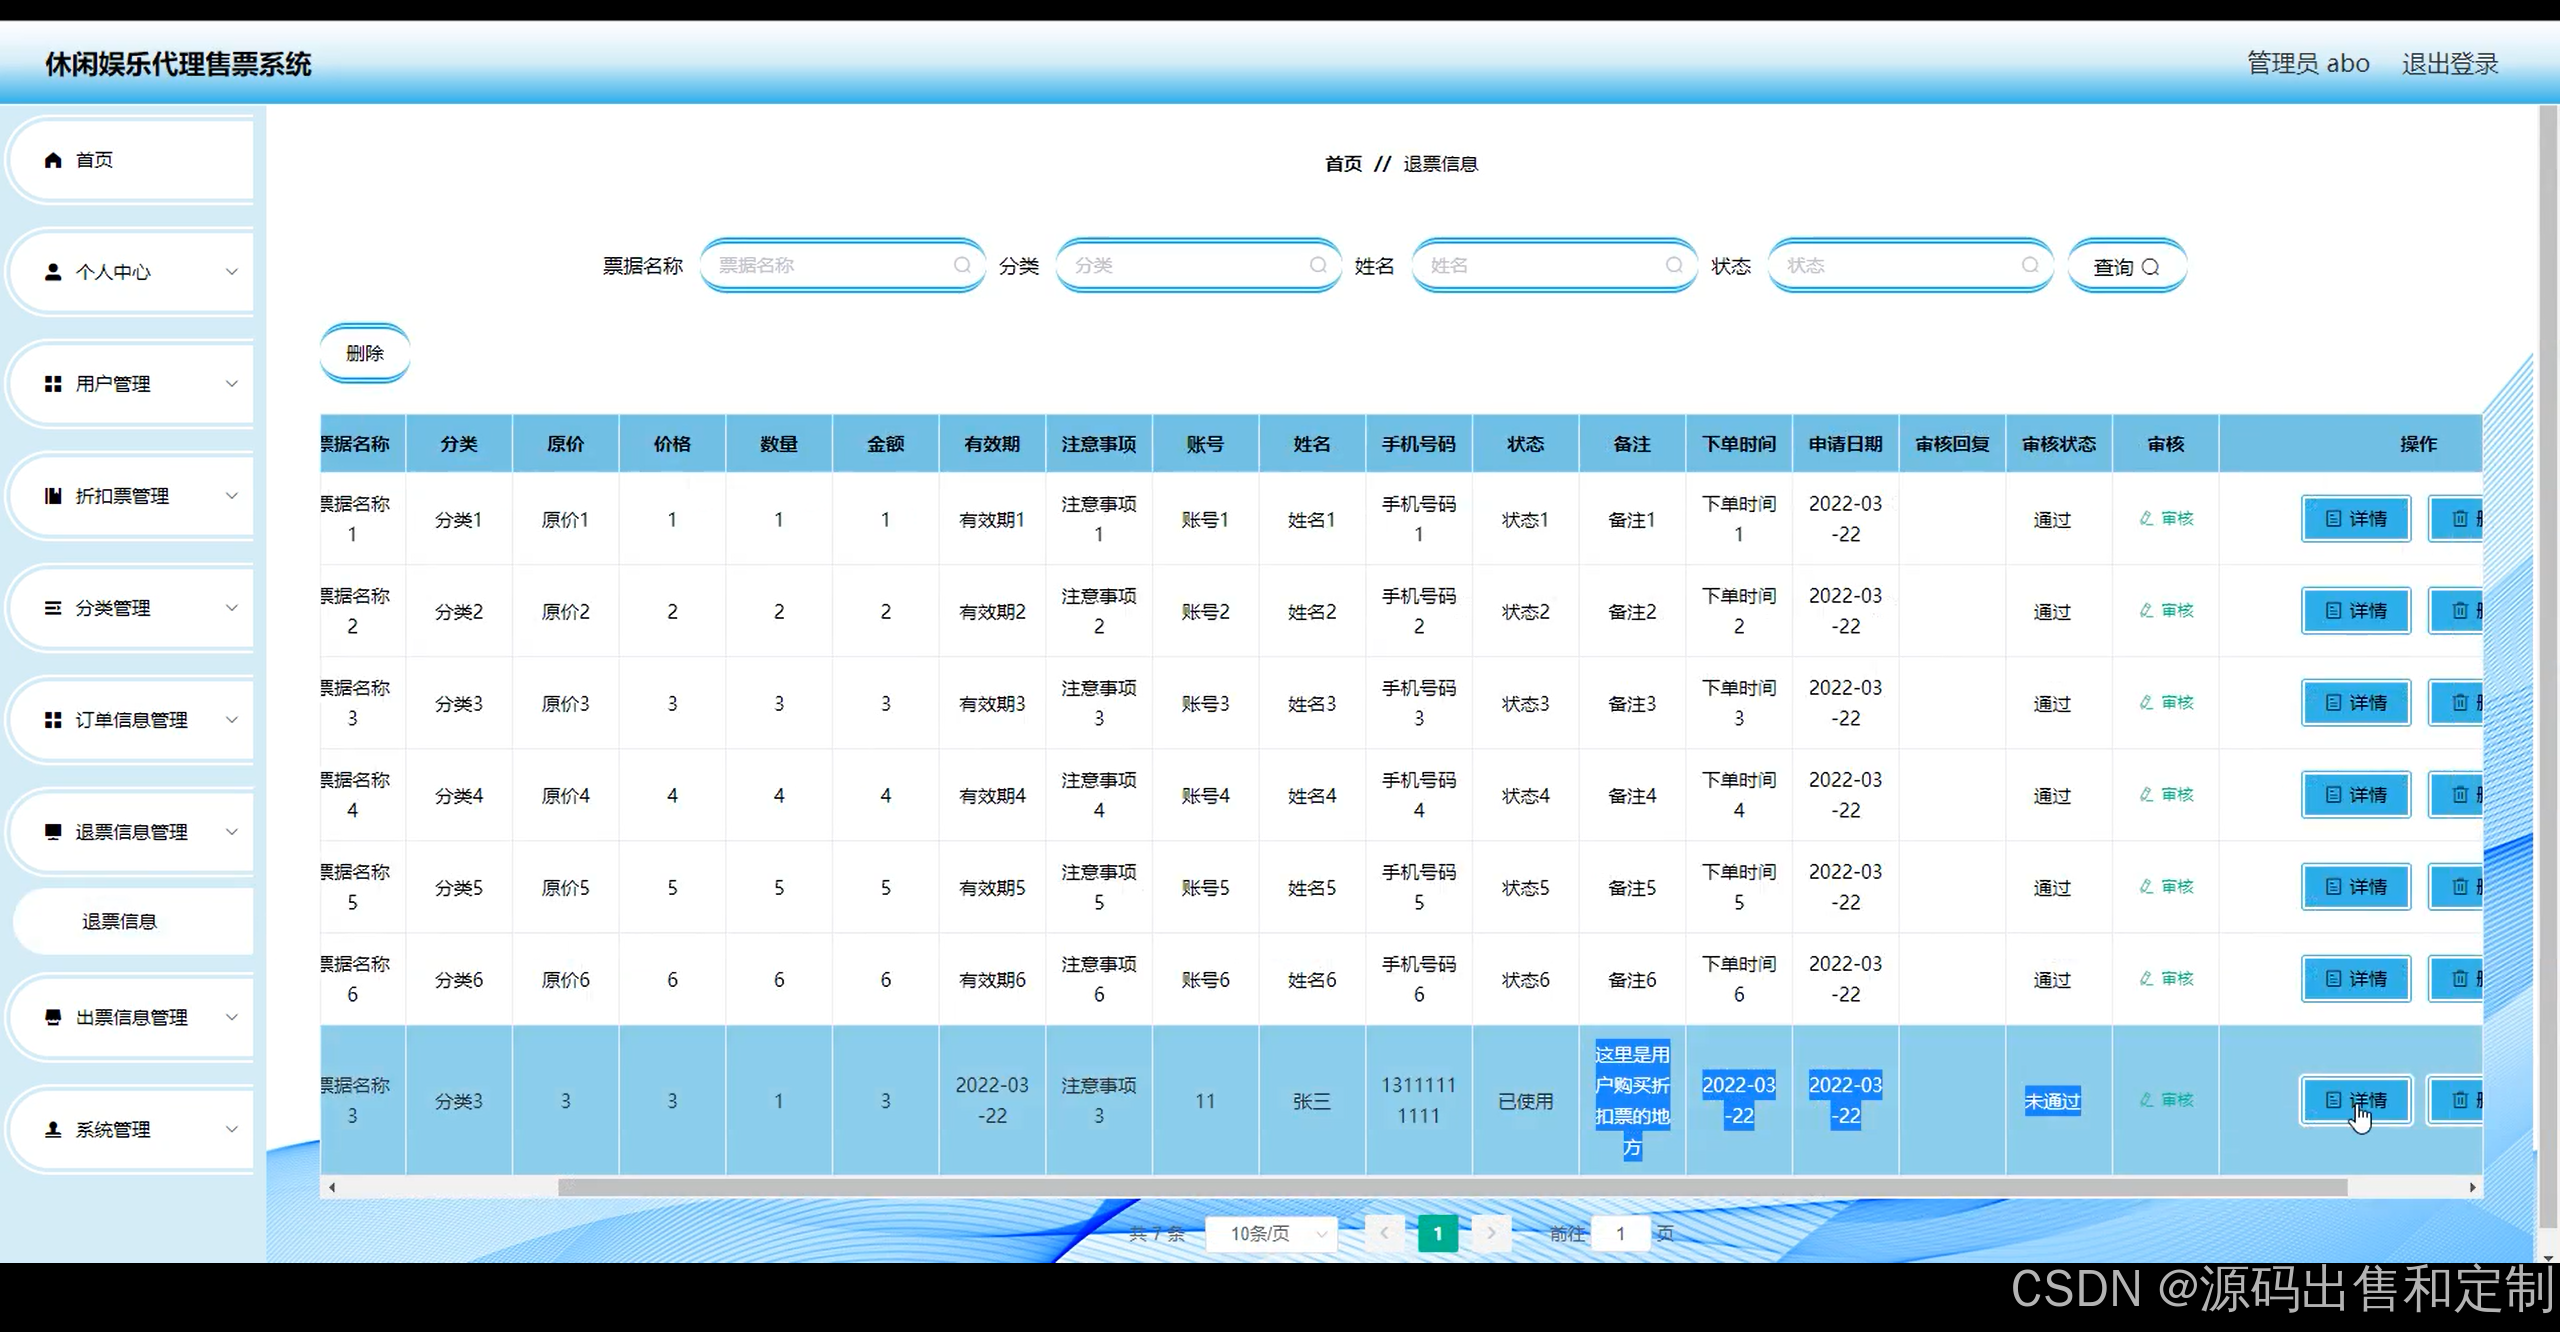Click the search icon in 票据名称 field
2560x1332 pixels.
[x=961, y=265]
